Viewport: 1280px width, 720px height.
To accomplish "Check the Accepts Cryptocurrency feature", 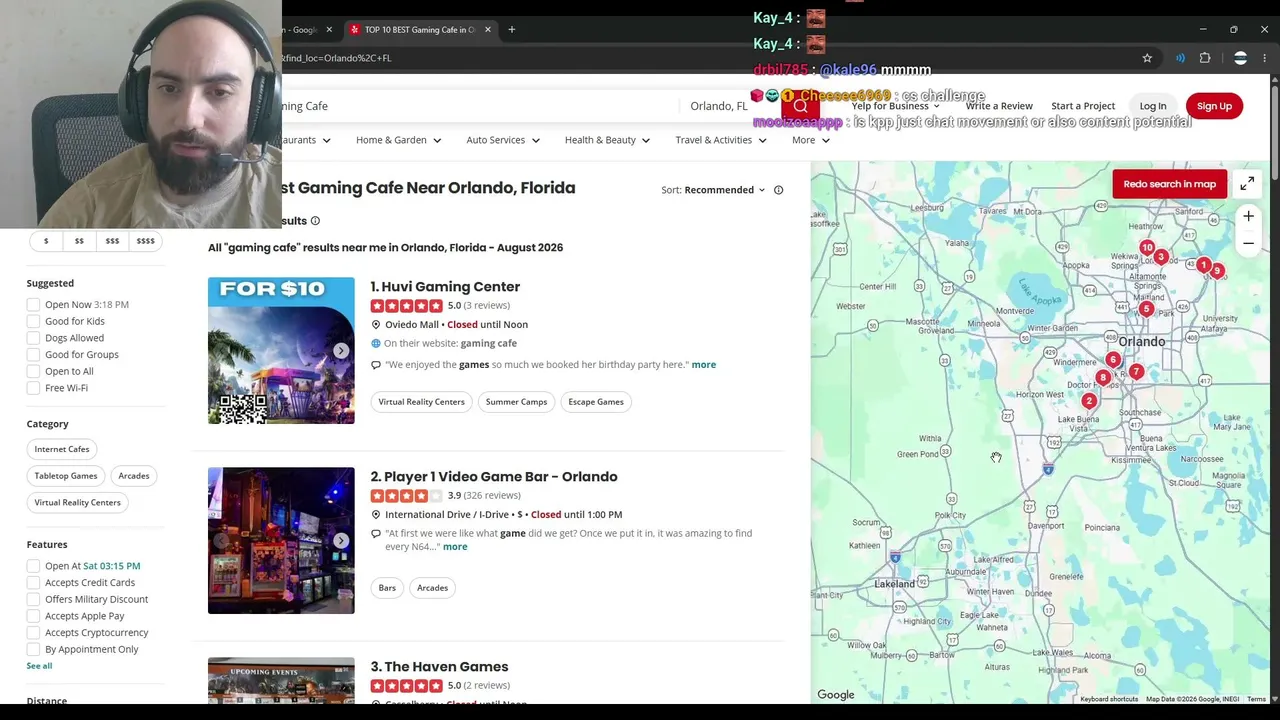I will [33, 633].
